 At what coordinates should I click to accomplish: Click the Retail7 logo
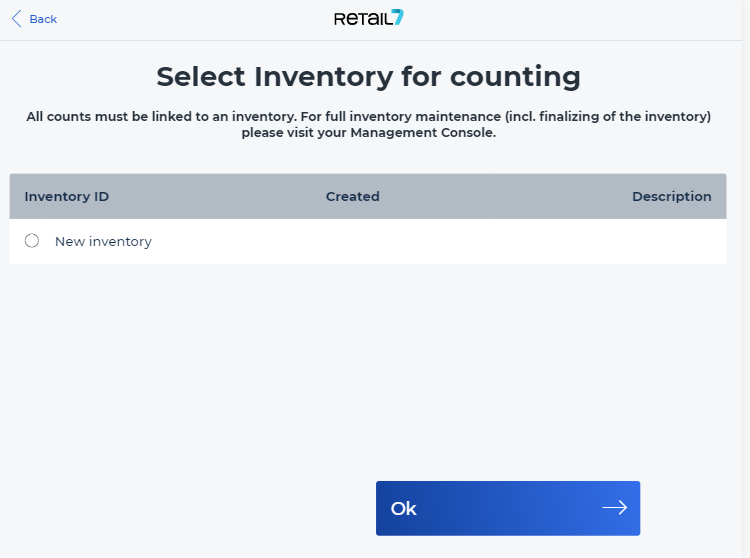click(x=369, y=18)
